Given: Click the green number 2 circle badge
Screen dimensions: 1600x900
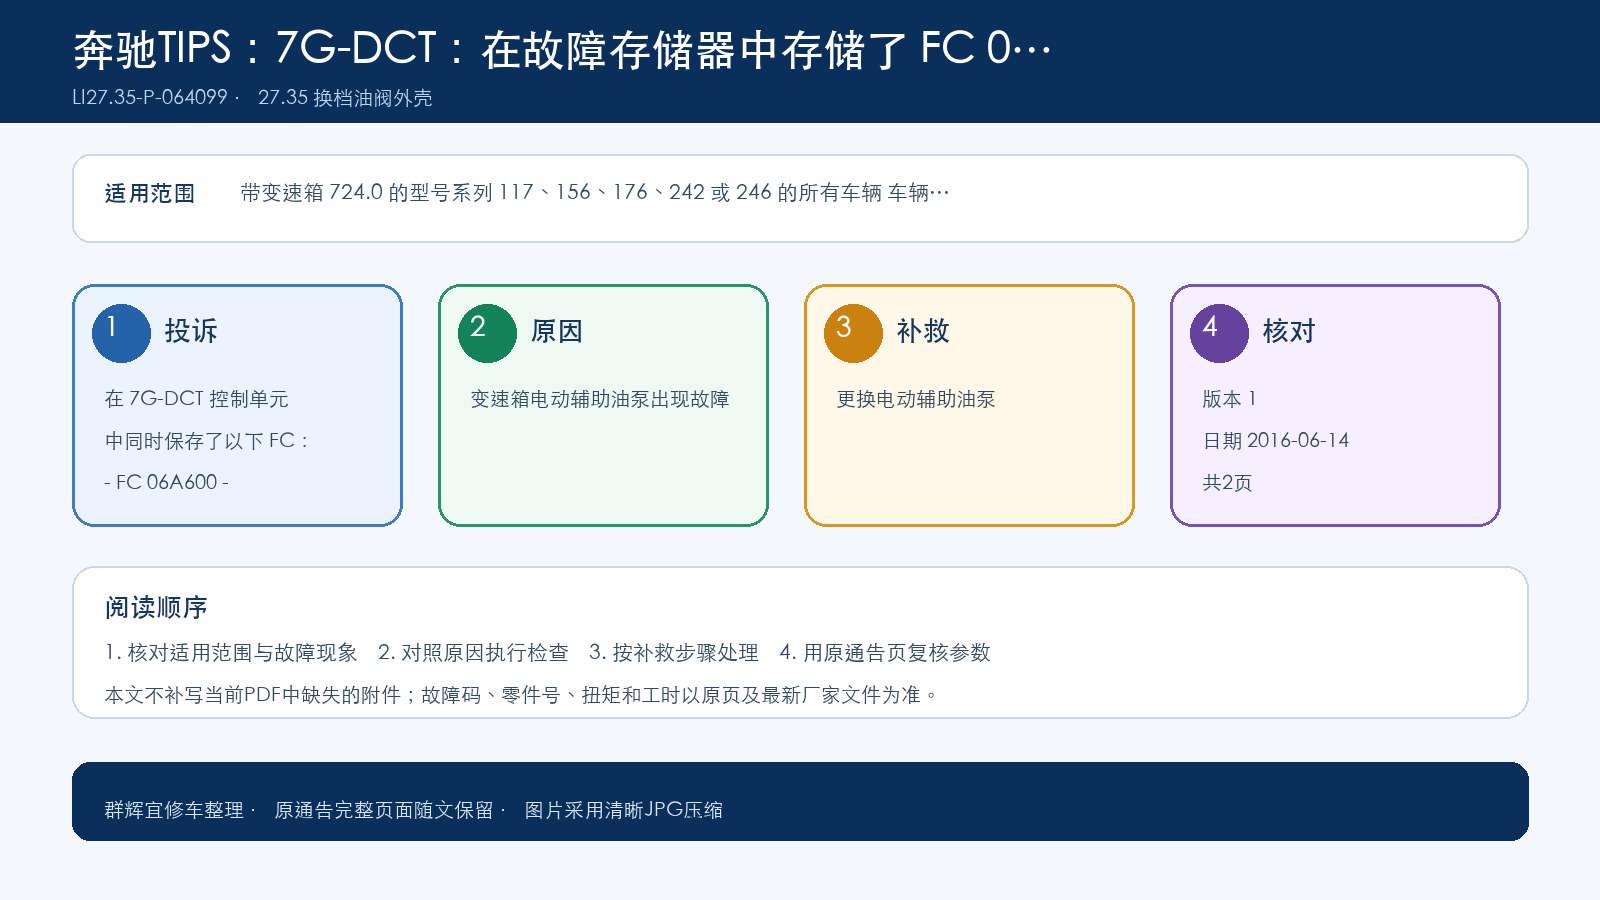Looking at the screenshot, I should 487,333.
